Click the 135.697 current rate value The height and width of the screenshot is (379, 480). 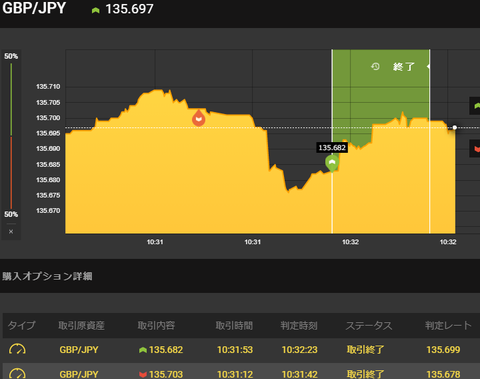pyautogui.click(x=129, y=9)
